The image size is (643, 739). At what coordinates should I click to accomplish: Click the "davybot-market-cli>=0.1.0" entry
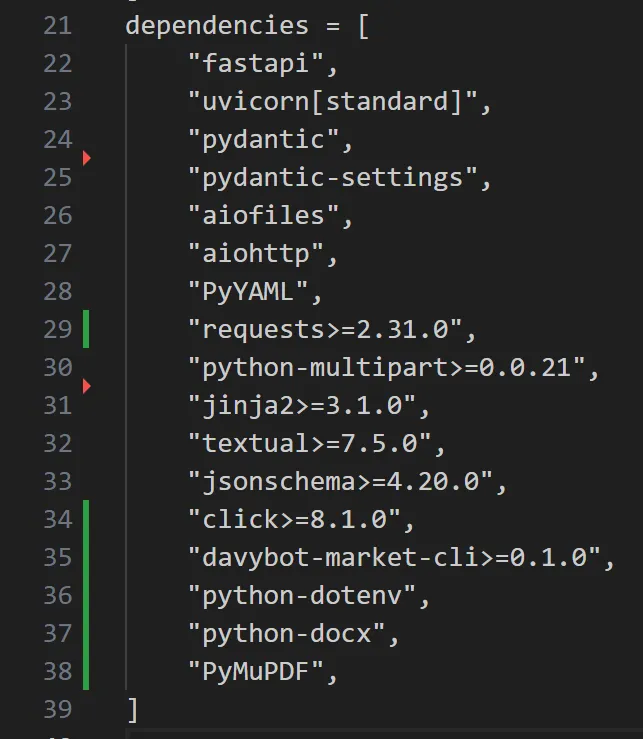point(394,558)
